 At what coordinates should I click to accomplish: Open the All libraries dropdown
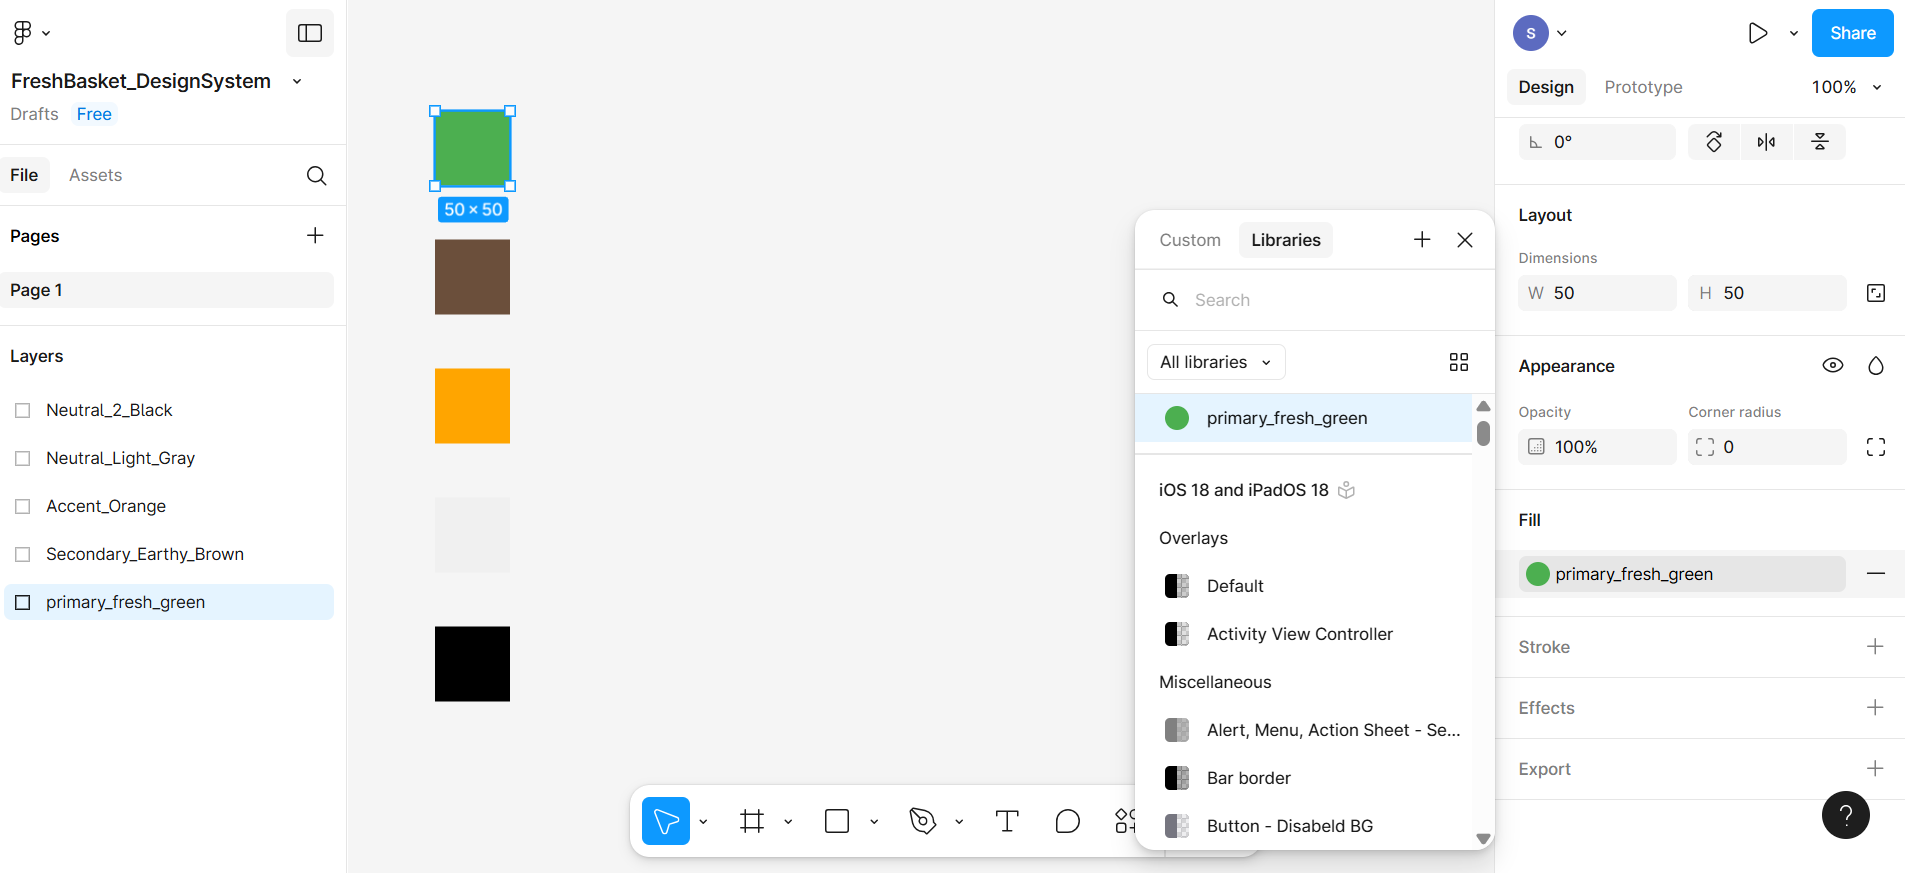[1215, 362]
